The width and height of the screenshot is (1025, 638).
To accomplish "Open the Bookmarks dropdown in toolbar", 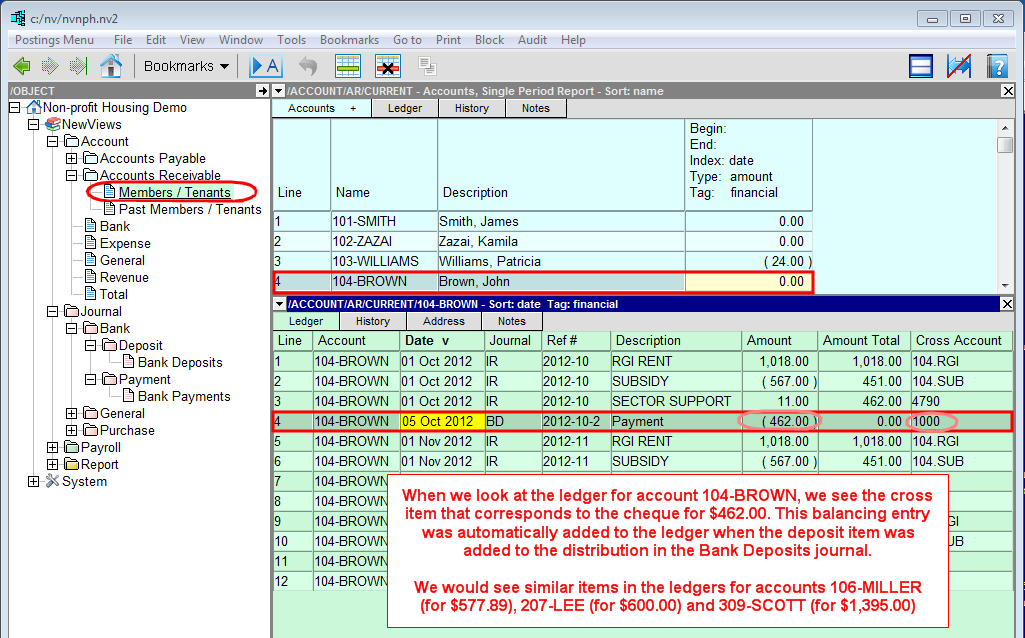I will [186, 66].
